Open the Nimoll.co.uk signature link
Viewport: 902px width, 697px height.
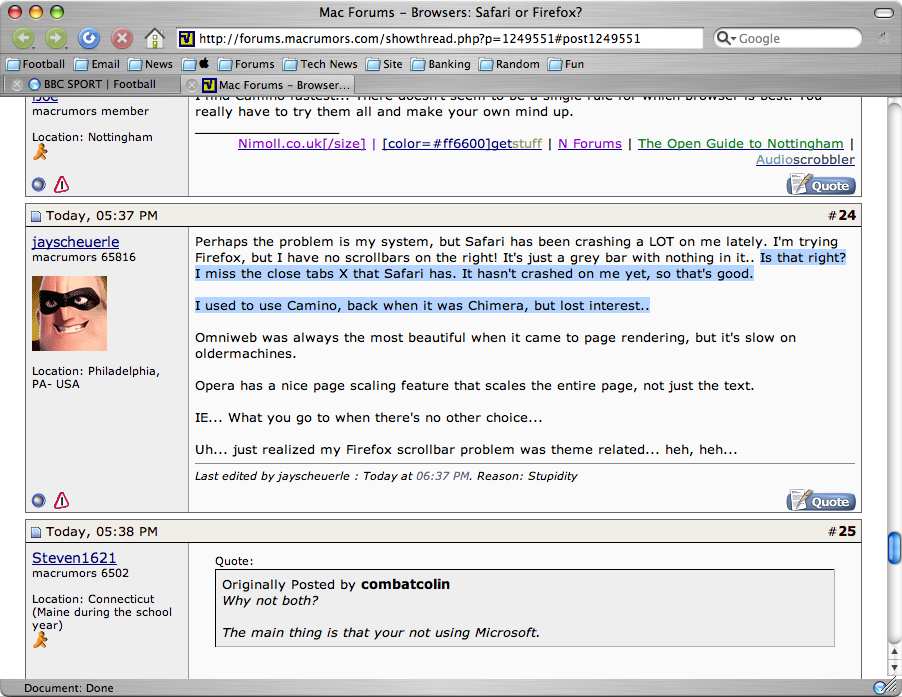[302, 144]
